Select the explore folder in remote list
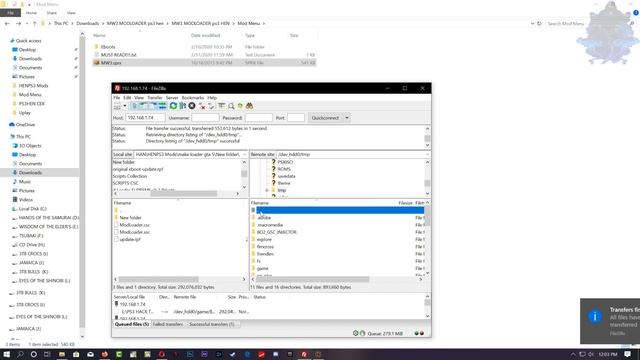 click(x=264, y=240)
